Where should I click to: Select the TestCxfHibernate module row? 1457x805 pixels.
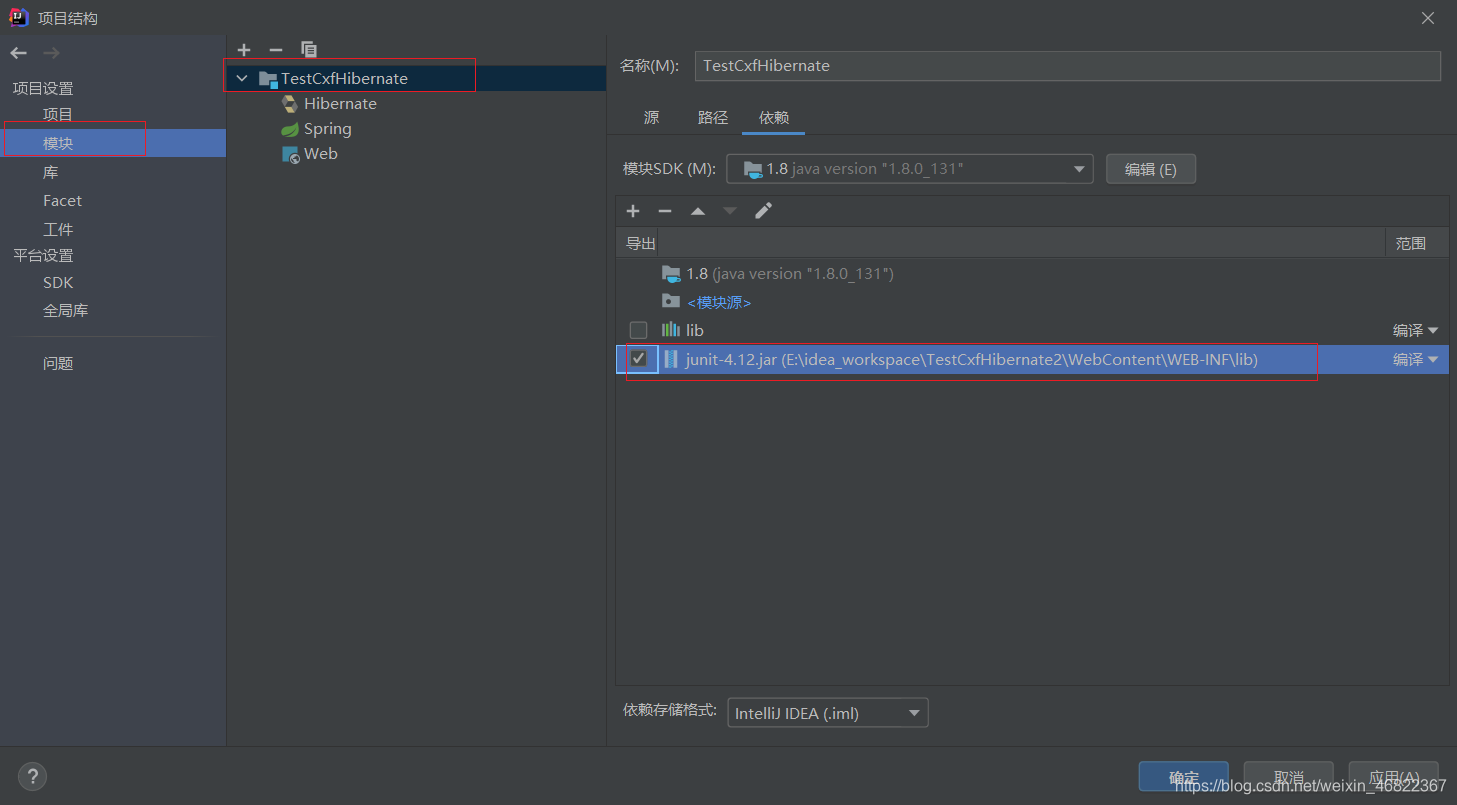416,78
